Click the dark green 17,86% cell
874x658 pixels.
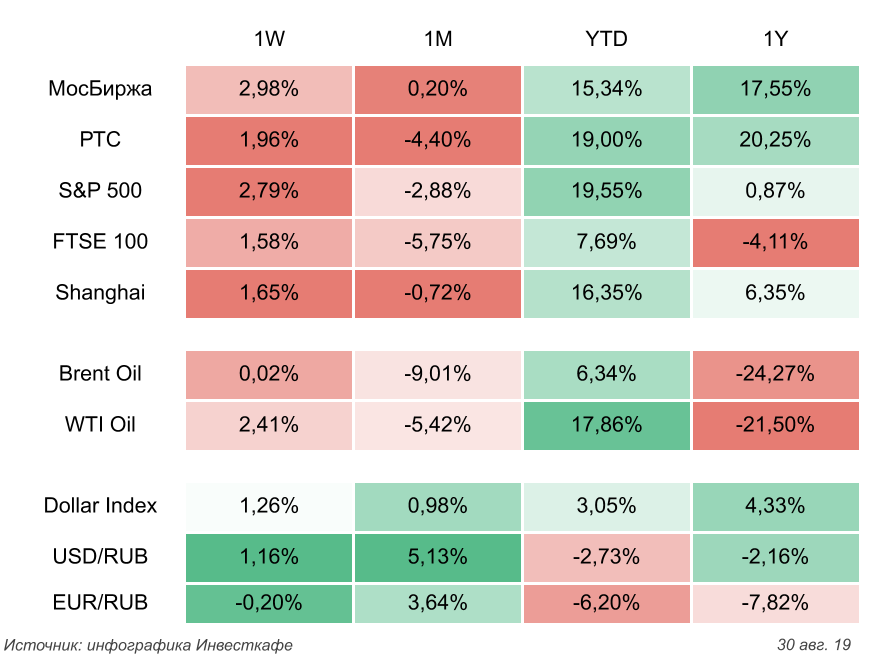click(606, 425)
